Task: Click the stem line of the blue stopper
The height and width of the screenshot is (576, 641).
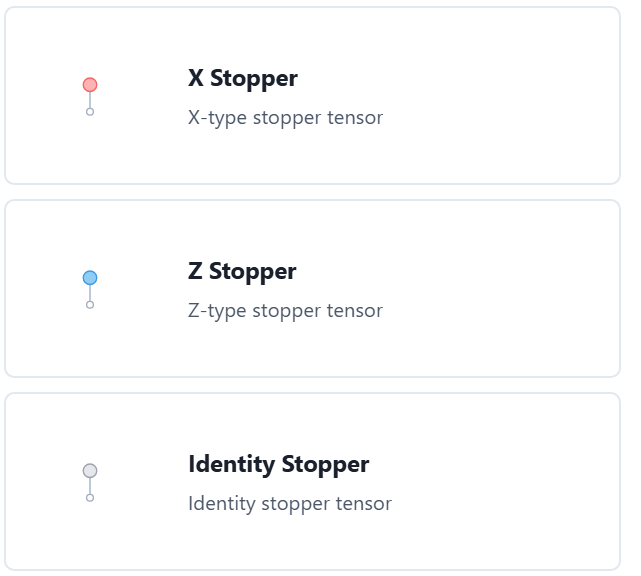Action: [90, 293]
